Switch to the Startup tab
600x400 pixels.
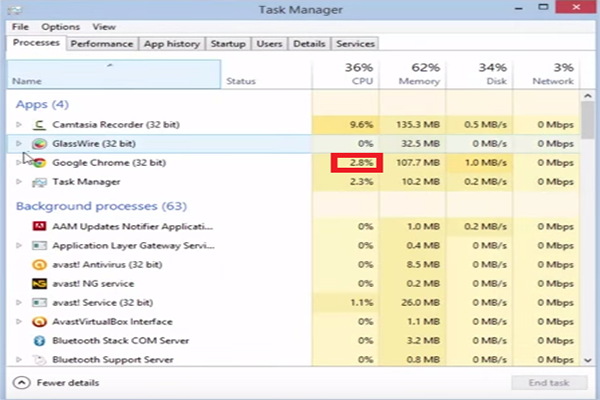pos(228,44)
